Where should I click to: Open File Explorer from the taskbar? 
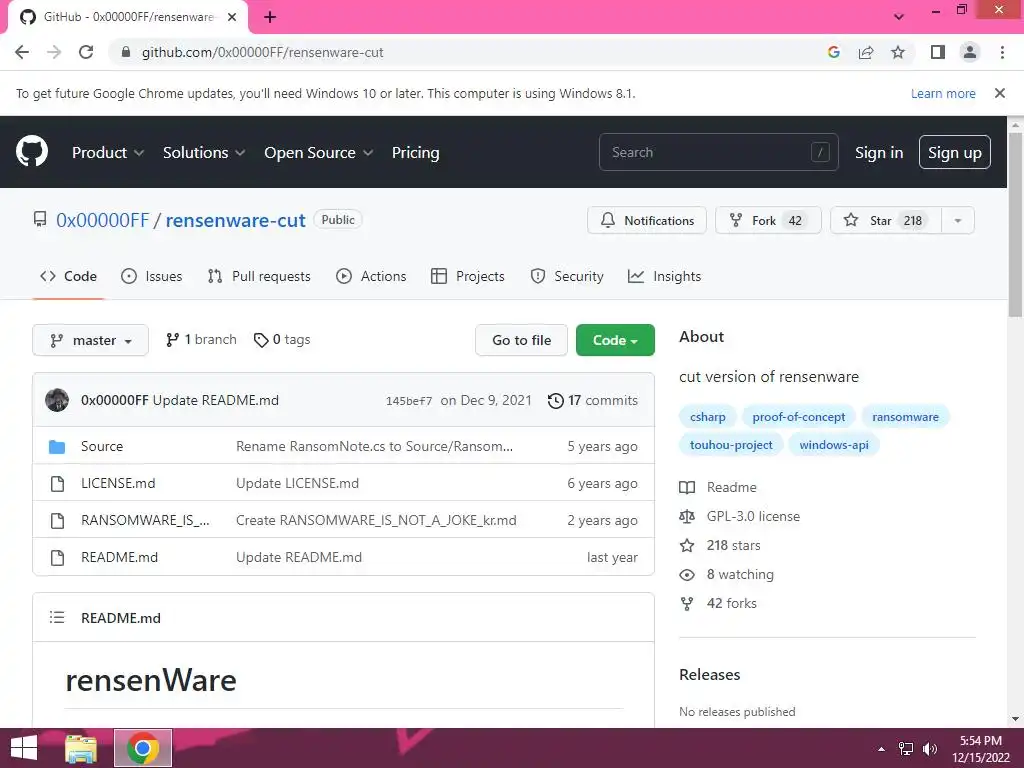81,748
